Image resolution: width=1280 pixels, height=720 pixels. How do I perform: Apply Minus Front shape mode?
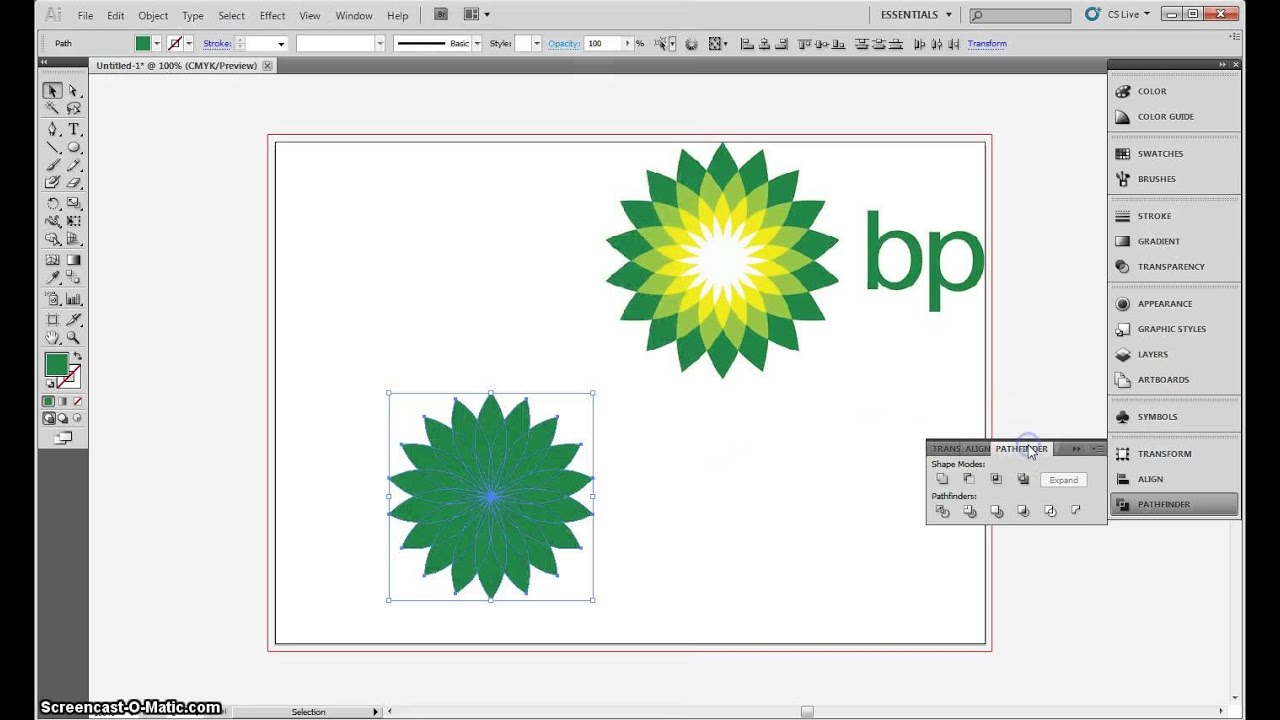pyautogui.click(x=969, y=480)
